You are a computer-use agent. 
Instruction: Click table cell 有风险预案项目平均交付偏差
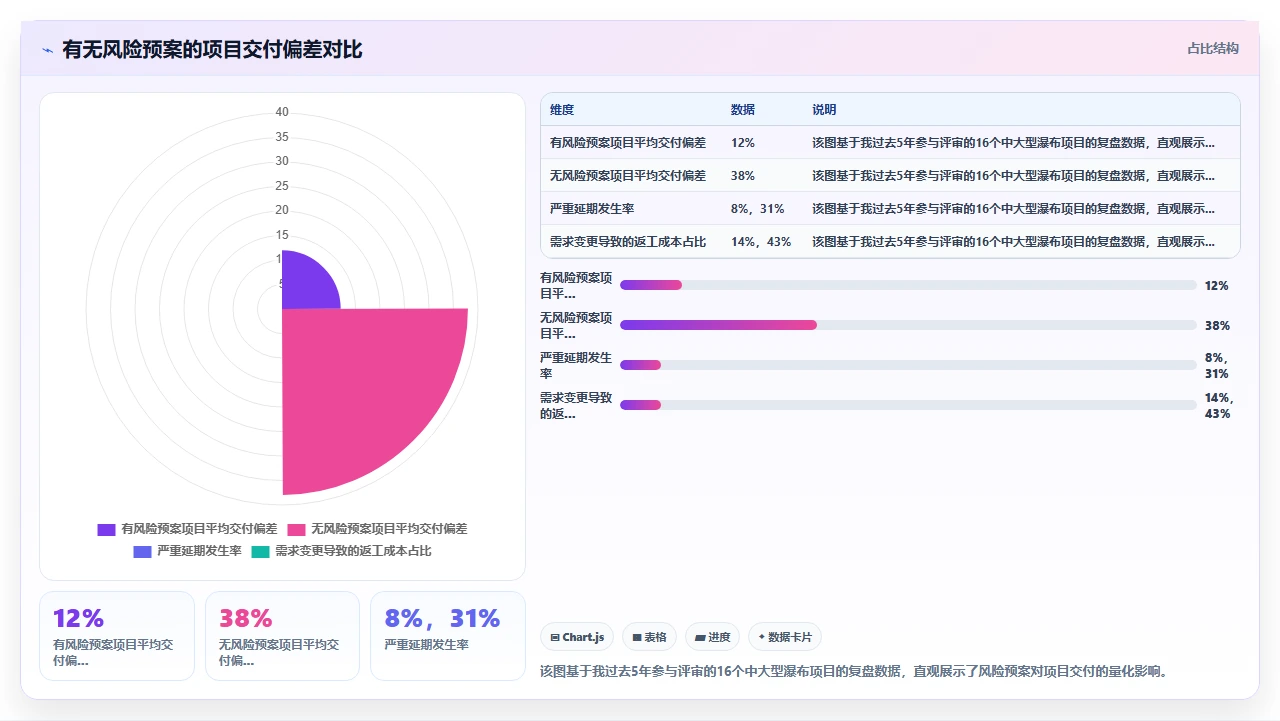(628, 143)
